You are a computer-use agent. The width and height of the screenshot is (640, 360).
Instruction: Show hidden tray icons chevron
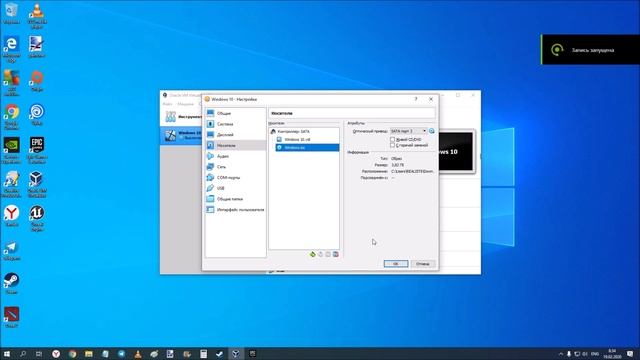click(x=561, y=354)
